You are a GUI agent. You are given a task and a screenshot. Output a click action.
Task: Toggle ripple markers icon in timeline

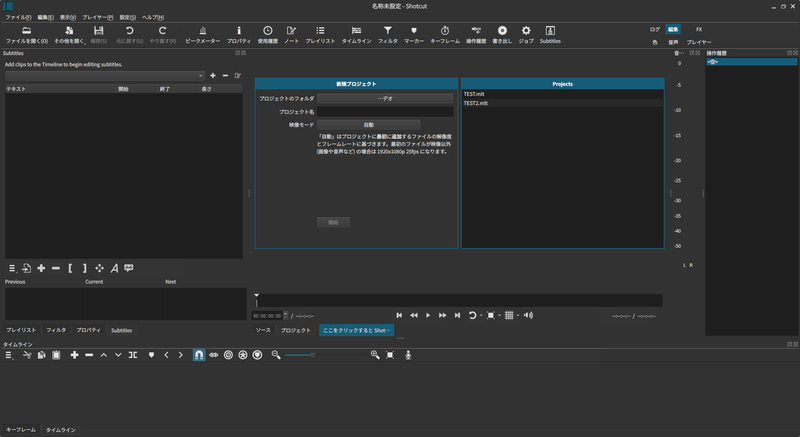pos(258,355)
